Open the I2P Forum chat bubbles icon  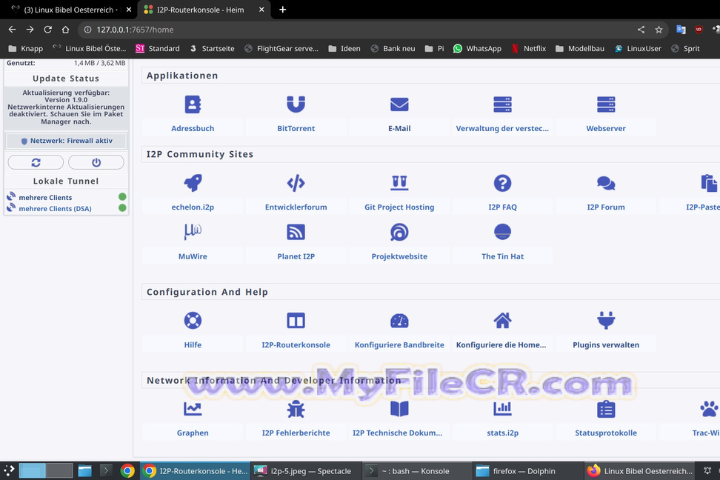(x=606, y=183)
